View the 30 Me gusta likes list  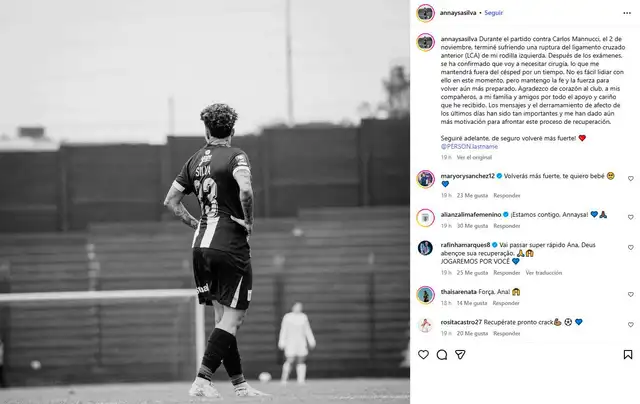coord(472,226)
